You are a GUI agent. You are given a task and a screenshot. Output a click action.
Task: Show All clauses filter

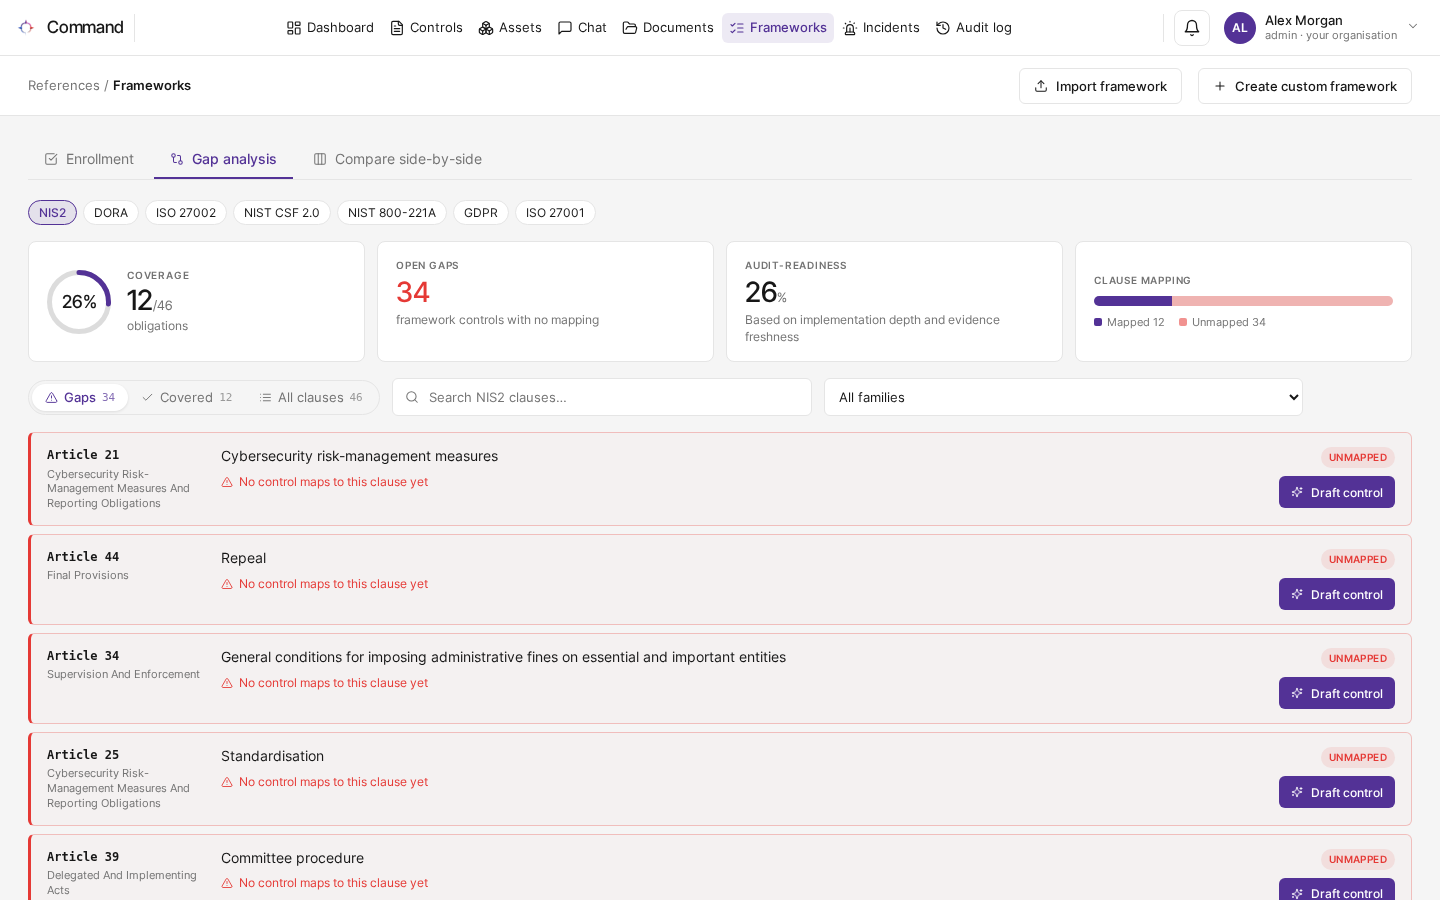point(311,397)
